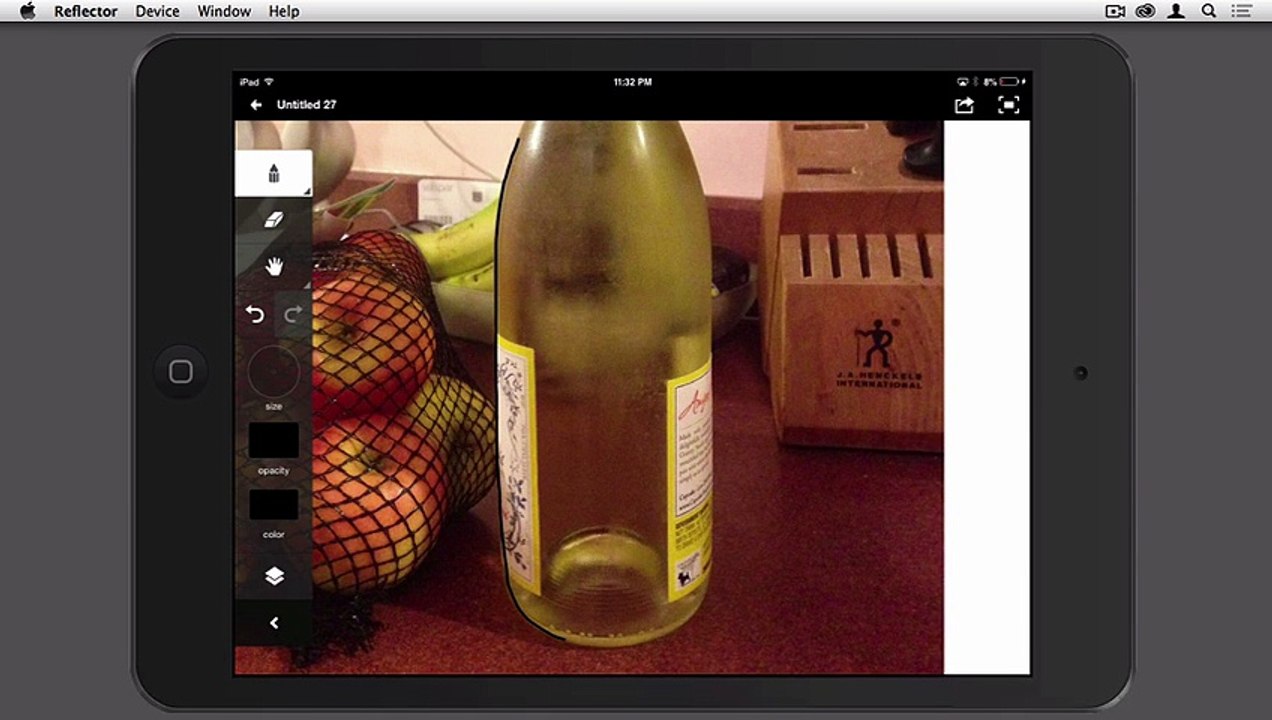Rename the Untitled 27 title
Screen dimensions: 1272x720
[x=306, y=105]
